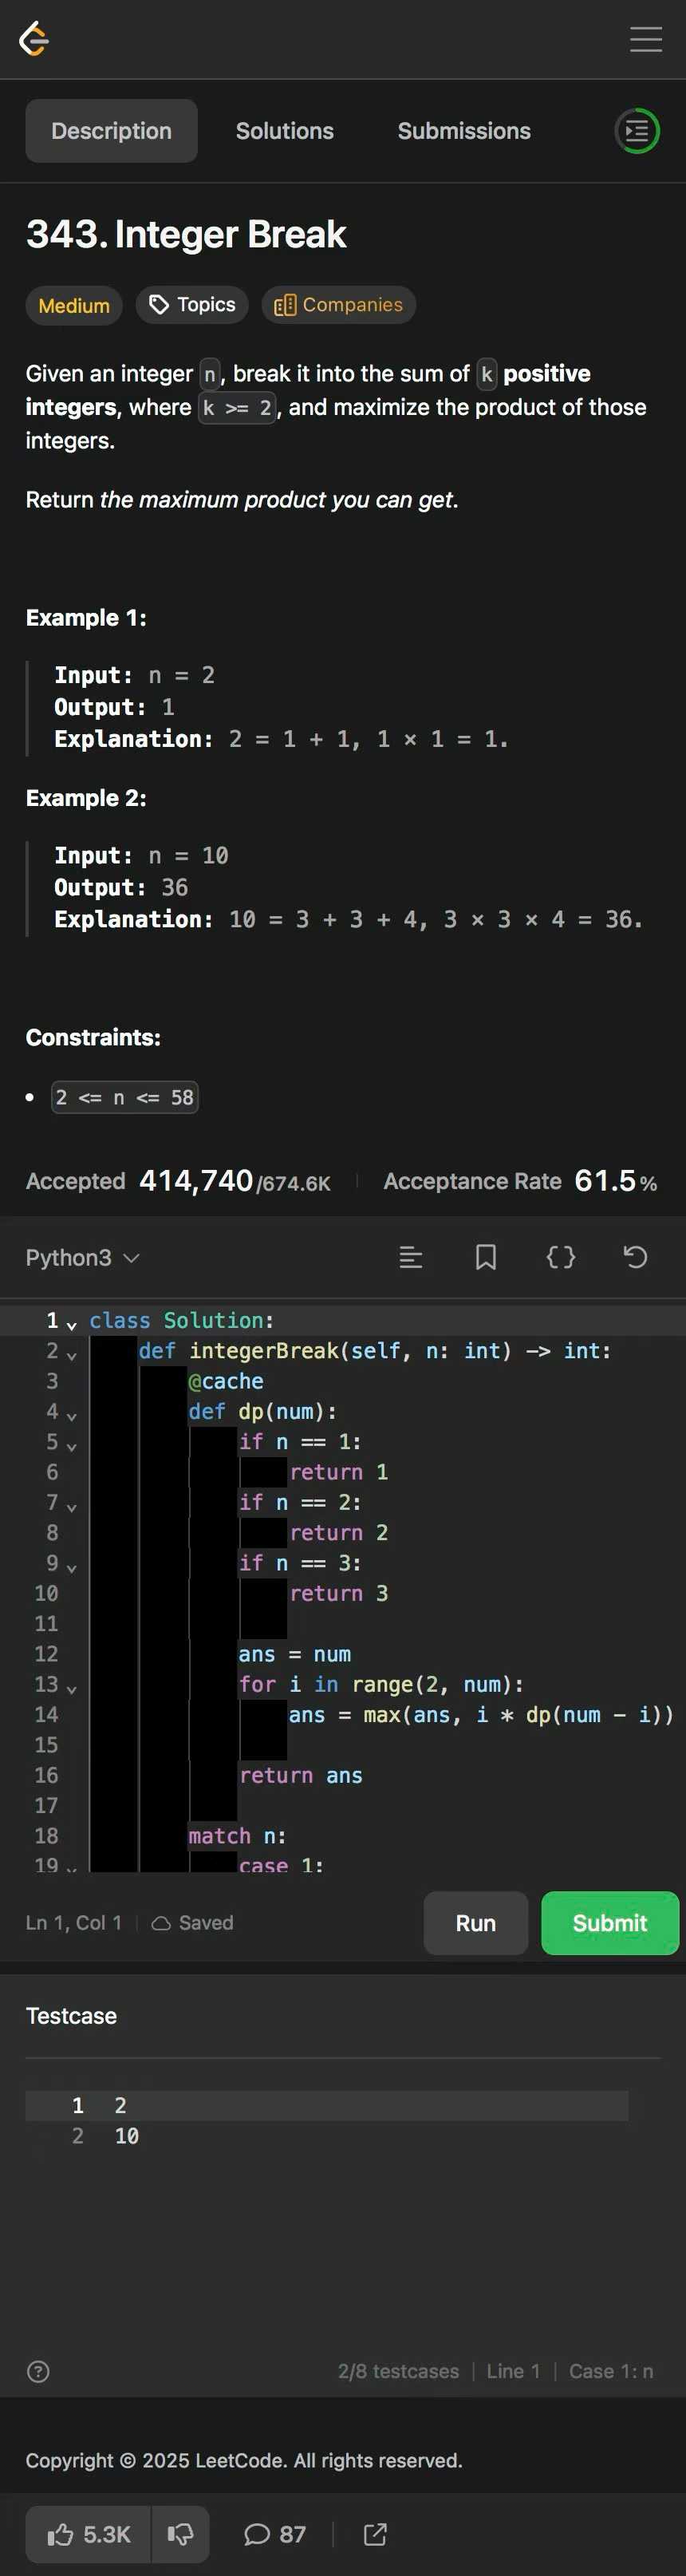Bookmark the code with bookmark icon
The width and height of the screenshot is (686, 2576).
pos(485,1257)
